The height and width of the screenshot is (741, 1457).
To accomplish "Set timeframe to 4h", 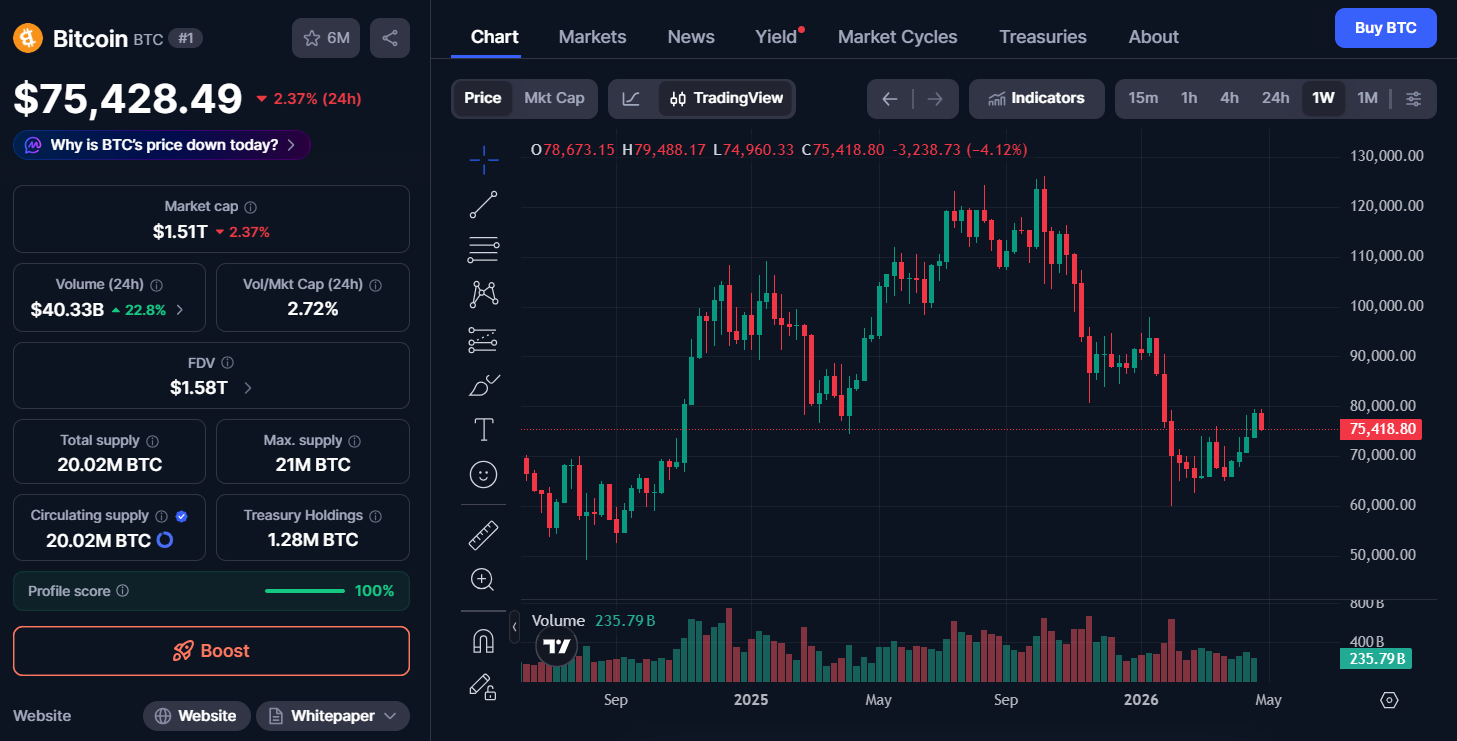I will click(x=1230, y=98).
